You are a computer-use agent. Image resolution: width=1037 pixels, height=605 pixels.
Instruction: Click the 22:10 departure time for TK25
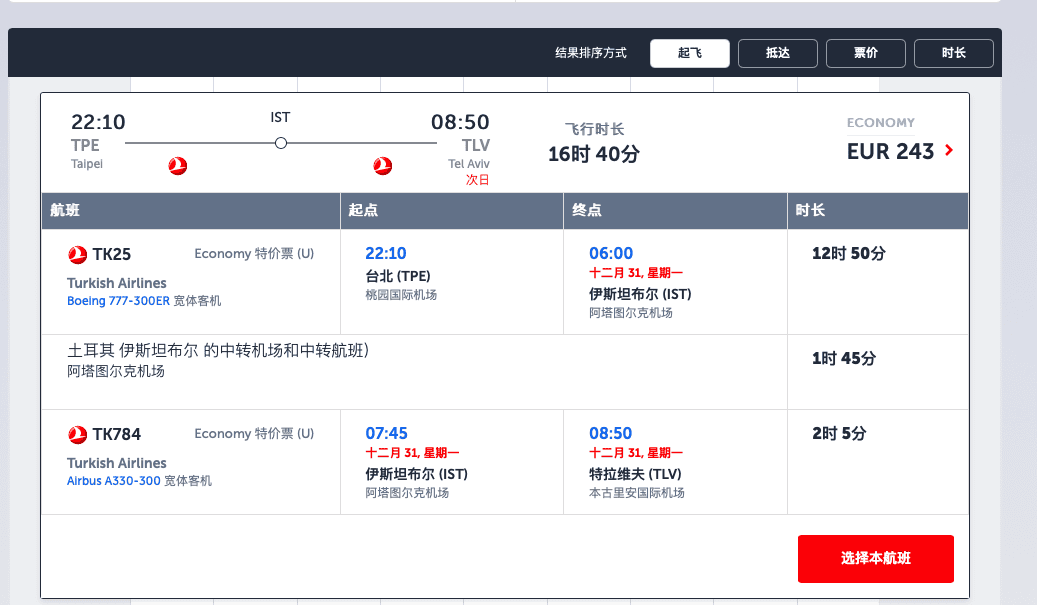pyautogui.click(x=386, y=253)
